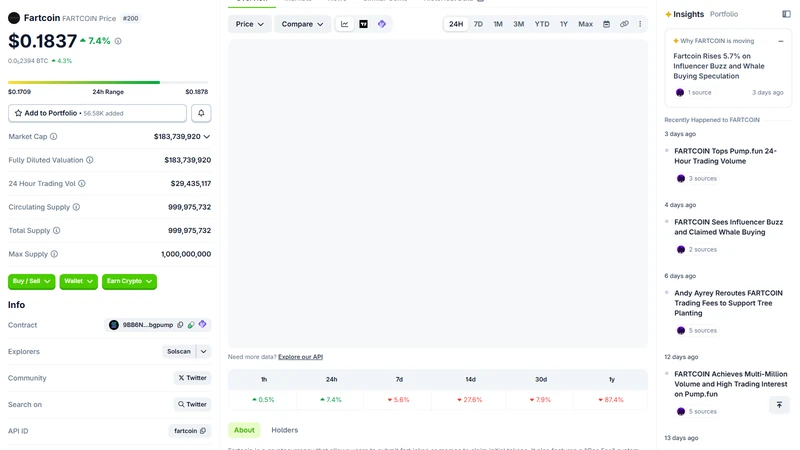This screenshot has width=800, height=450.
Task: Click the star icon in Add to Portfolio
Action: [x=18, y=113]
